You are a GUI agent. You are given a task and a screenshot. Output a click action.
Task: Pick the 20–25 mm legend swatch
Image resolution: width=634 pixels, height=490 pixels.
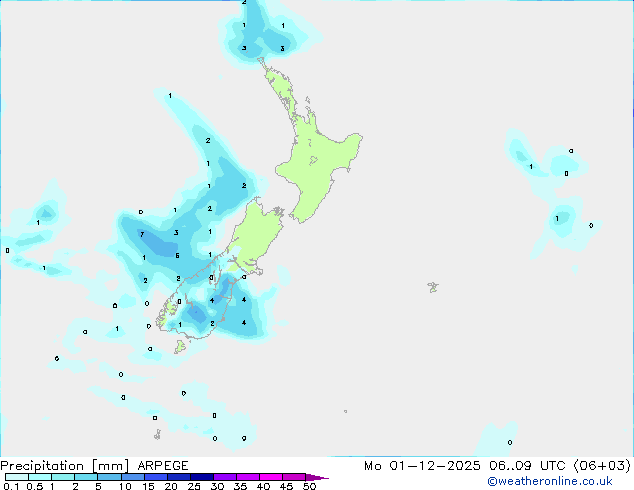(x=179, y=477)
